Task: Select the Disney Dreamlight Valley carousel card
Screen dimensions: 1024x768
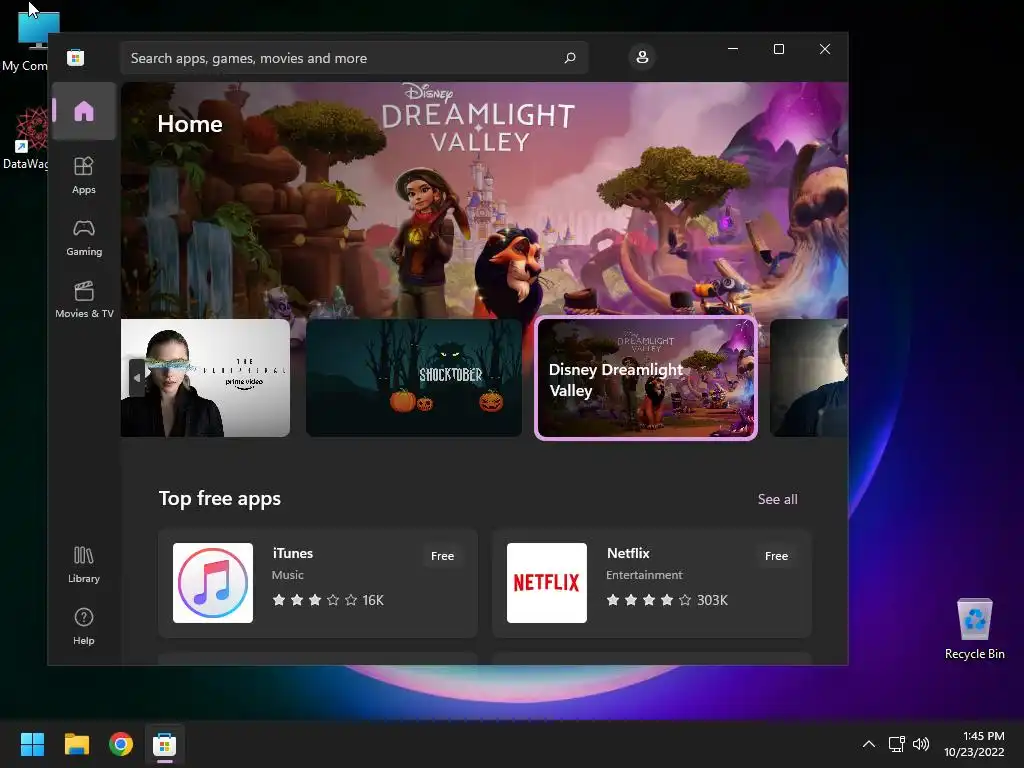Action: [646, 378]
